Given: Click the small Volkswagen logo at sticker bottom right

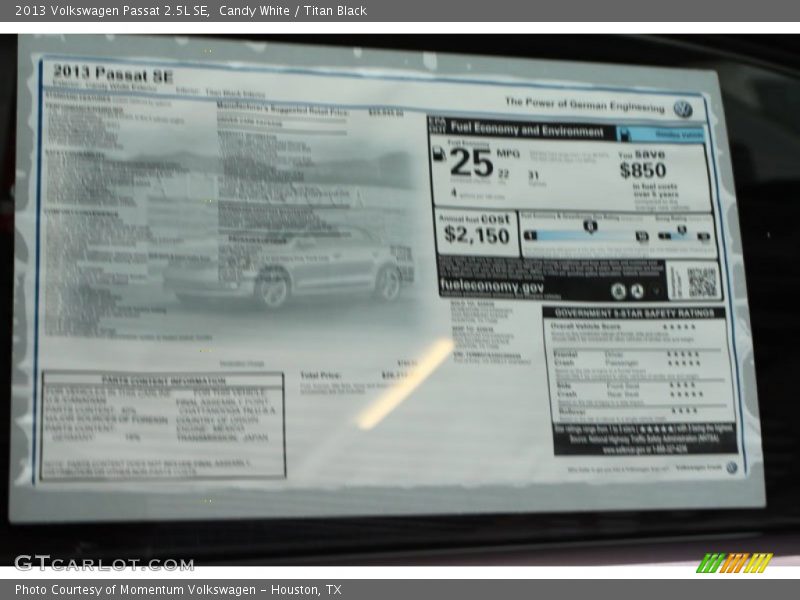Looking at the screenshot, I should pyautogui.click(x=732, y=467).
